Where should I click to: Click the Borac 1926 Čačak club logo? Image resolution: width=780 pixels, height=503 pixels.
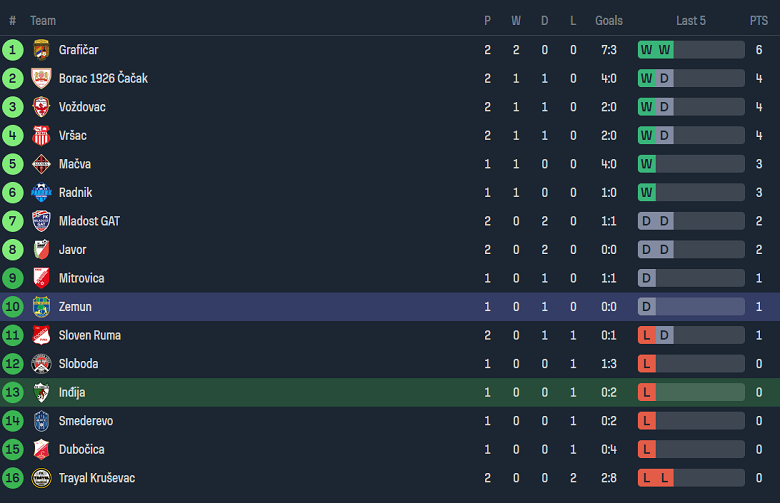pyautogui.click(x=41, y=78)
